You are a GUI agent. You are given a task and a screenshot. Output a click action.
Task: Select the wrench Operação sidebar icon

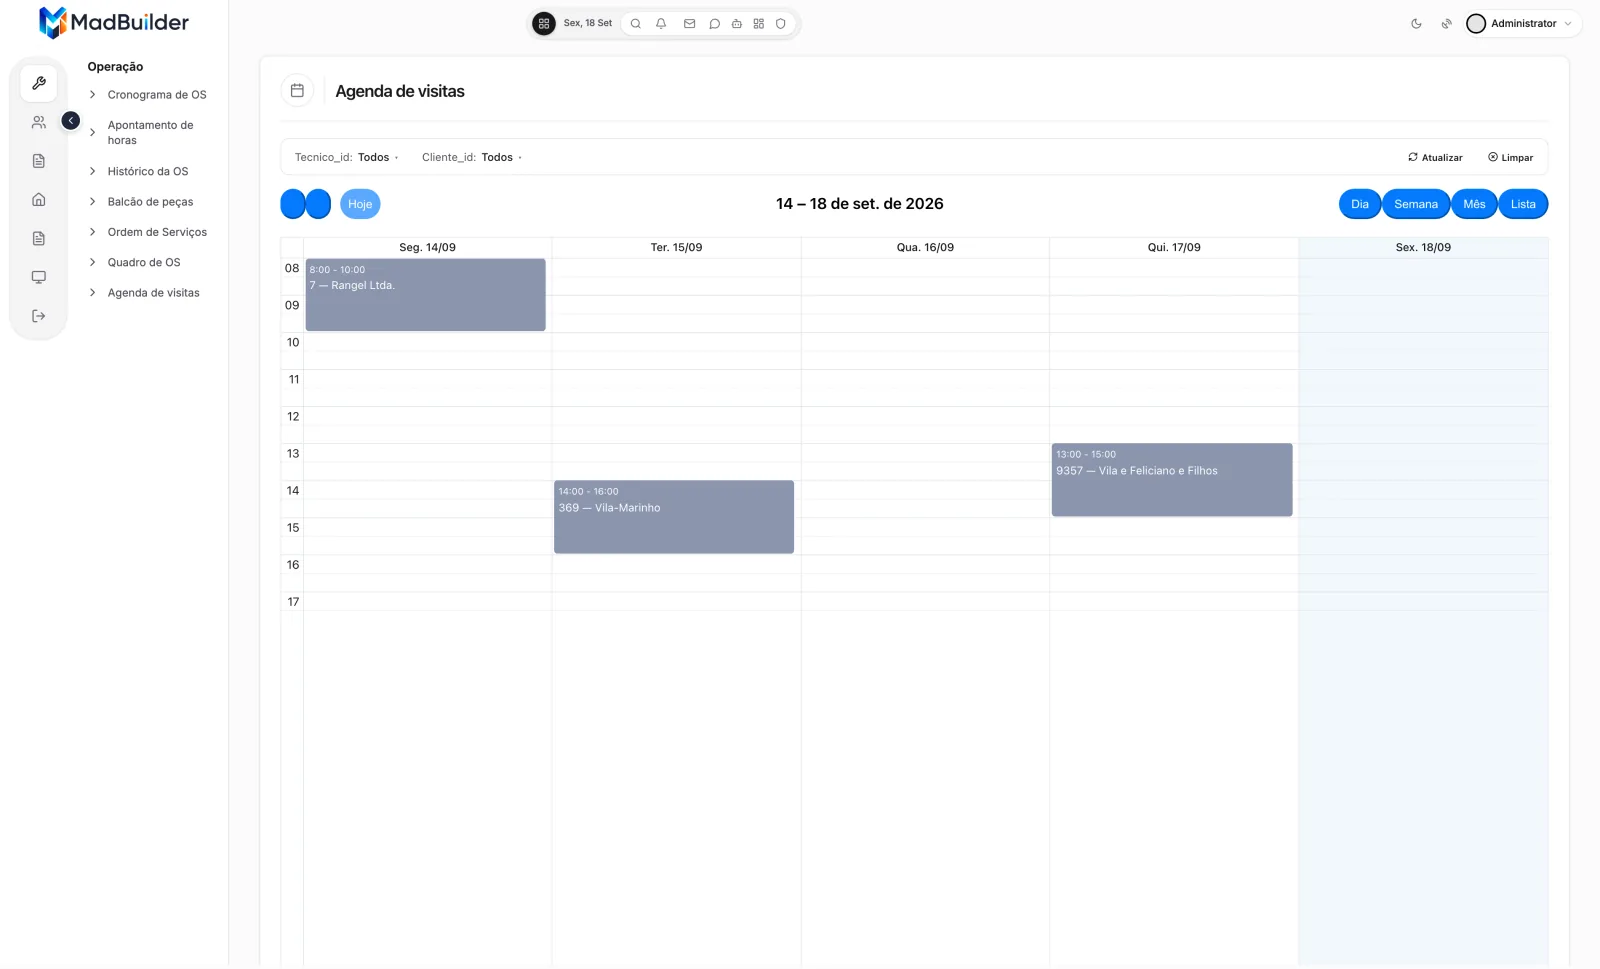39,83
